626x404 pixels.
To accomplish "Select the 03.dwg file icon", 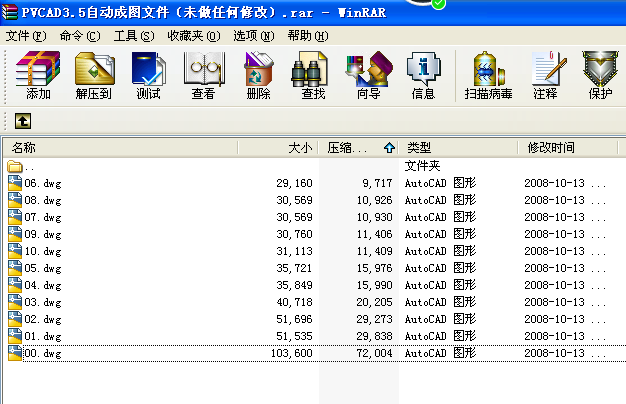I will tap(15, 302).
